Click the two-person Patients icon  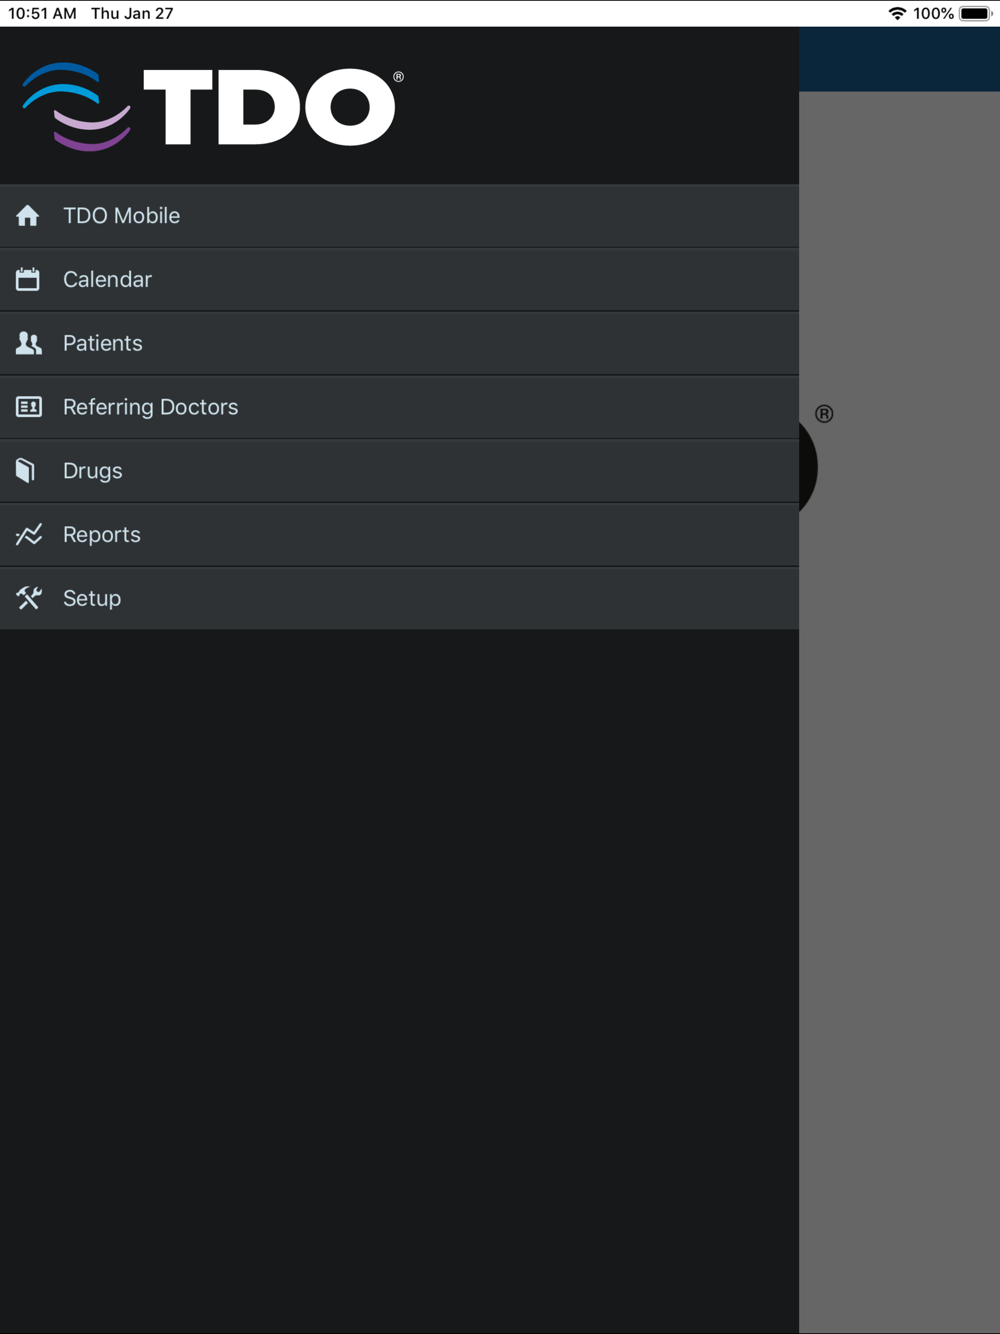click(x=28, y=343)
